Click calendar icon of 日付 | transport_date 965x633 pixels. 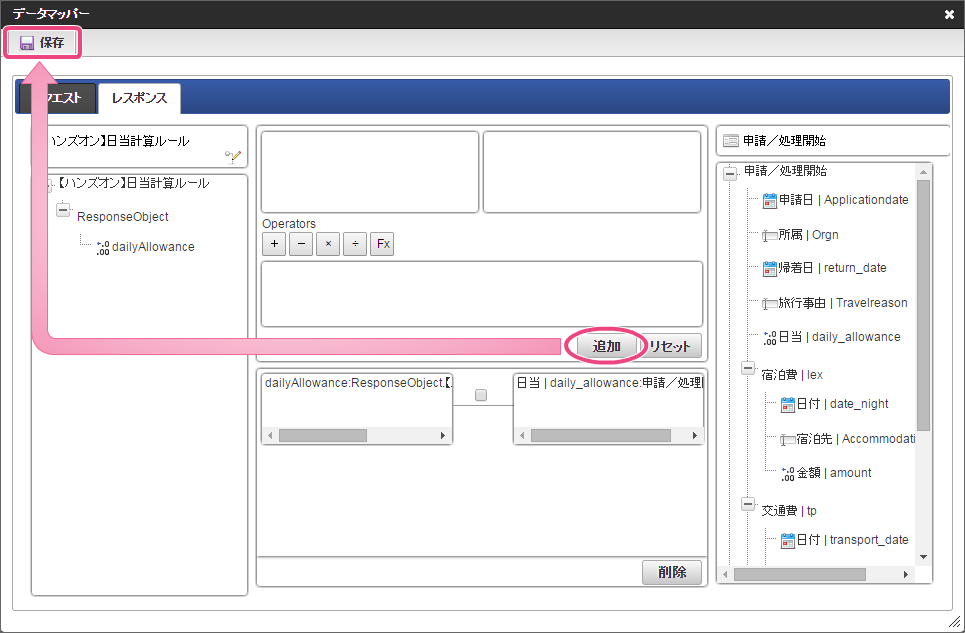[x=787, y=541]
